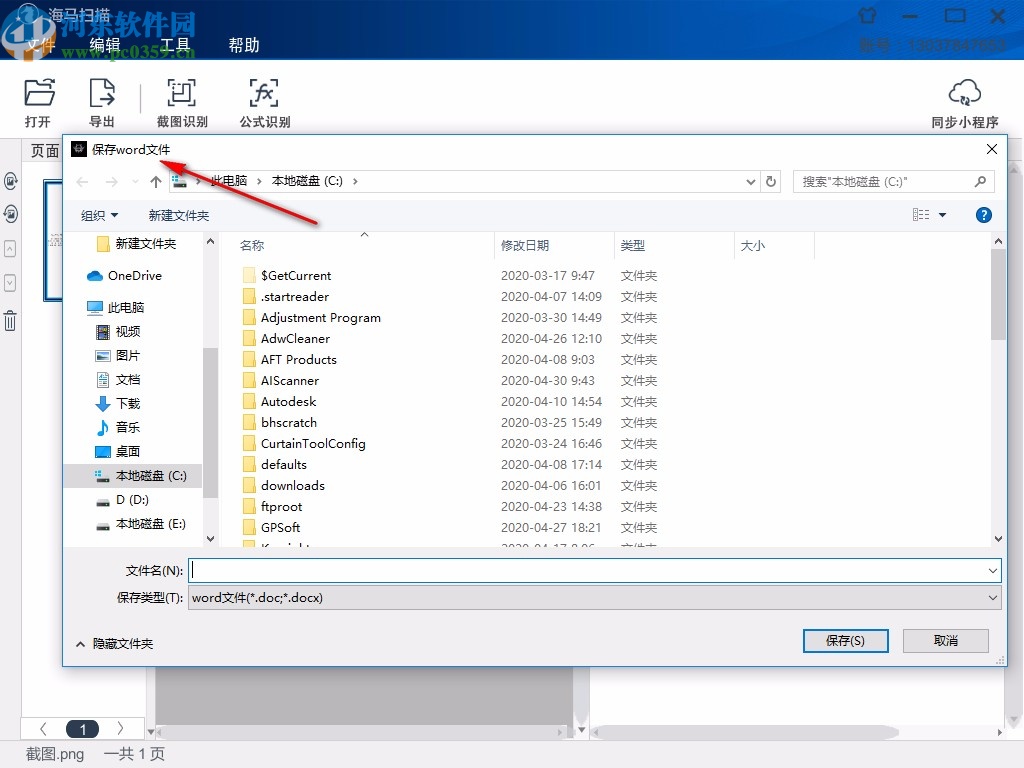Select 桌面 in navigation pane
This screenshot has height=768, width=1024.
(x=118, y=451)
